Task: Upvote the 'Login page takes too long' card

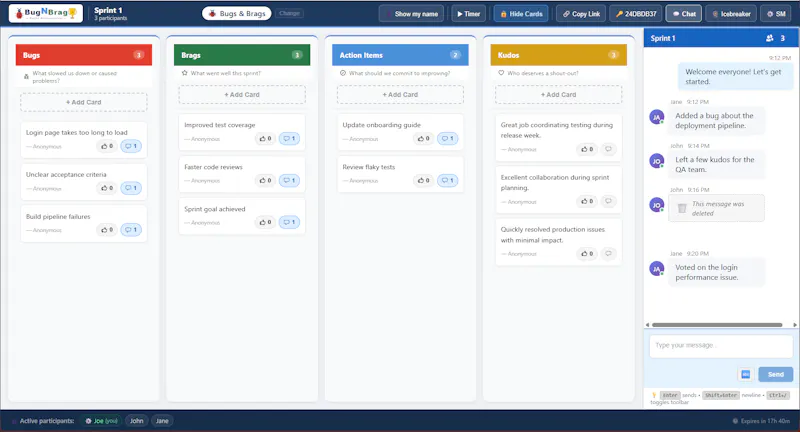Action: click(x=107, y=146)
